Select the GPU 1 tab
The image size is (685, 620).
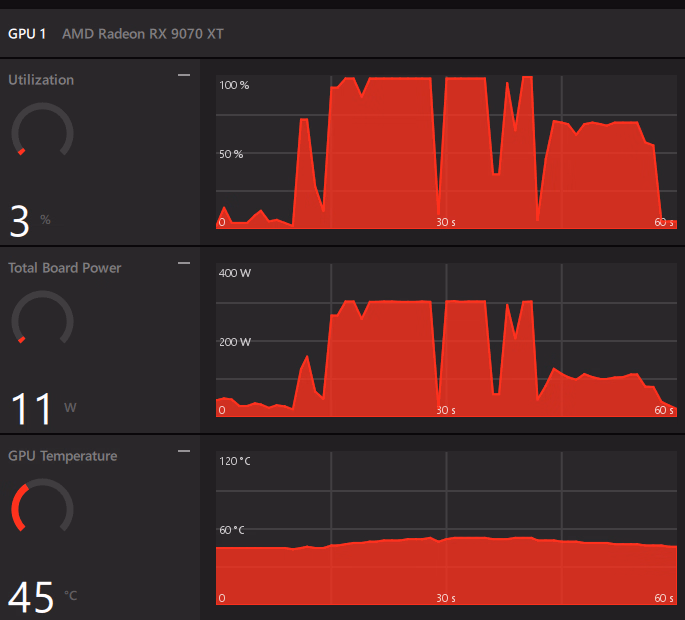point(27,33)
